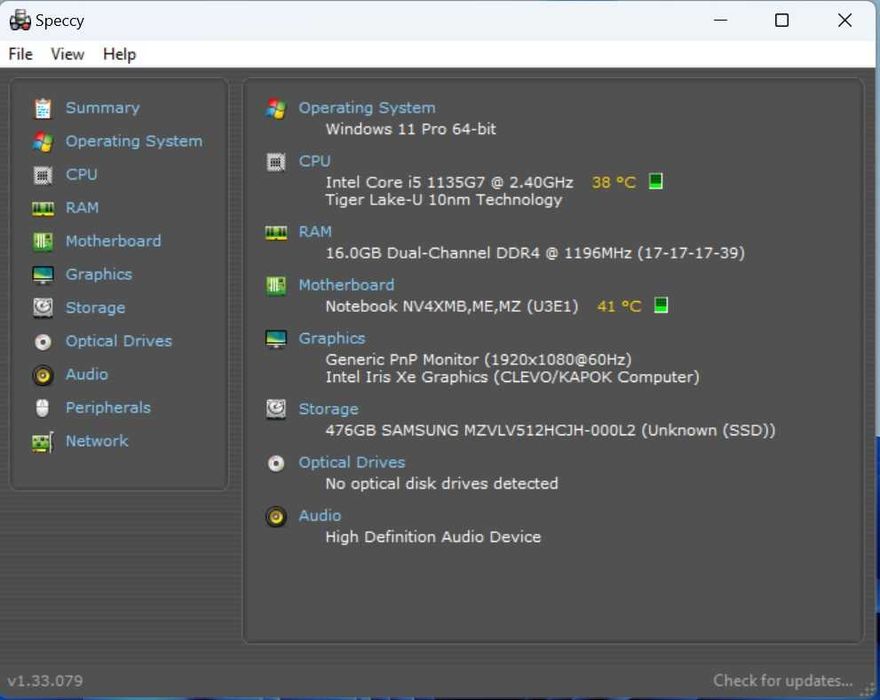Click Graphics heading link in summary

[x=332, y=338]
